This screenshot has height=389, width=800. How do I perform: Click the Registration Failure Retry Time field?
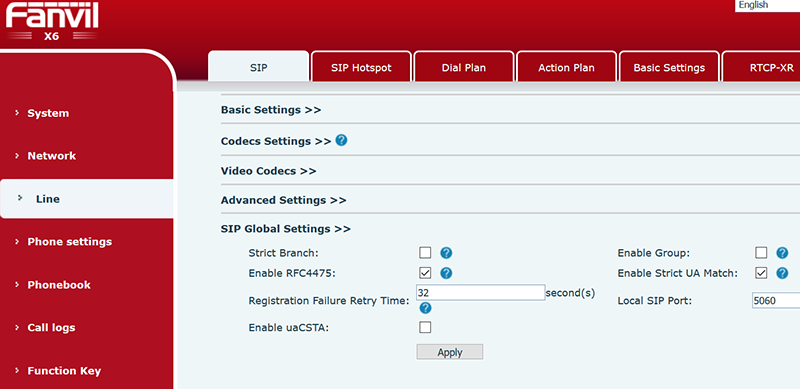(x=481, y=293)
